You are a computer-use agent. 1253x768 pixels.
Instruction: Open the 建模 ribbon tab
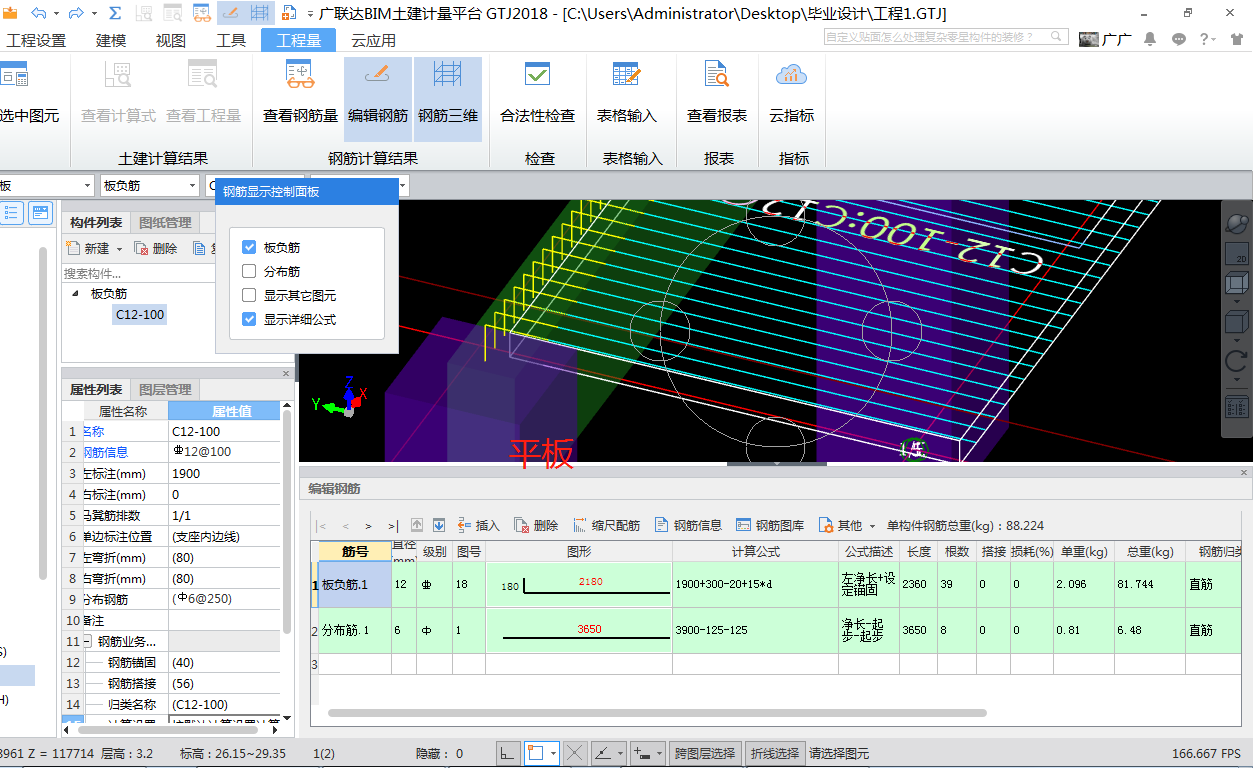coord(111,40)
